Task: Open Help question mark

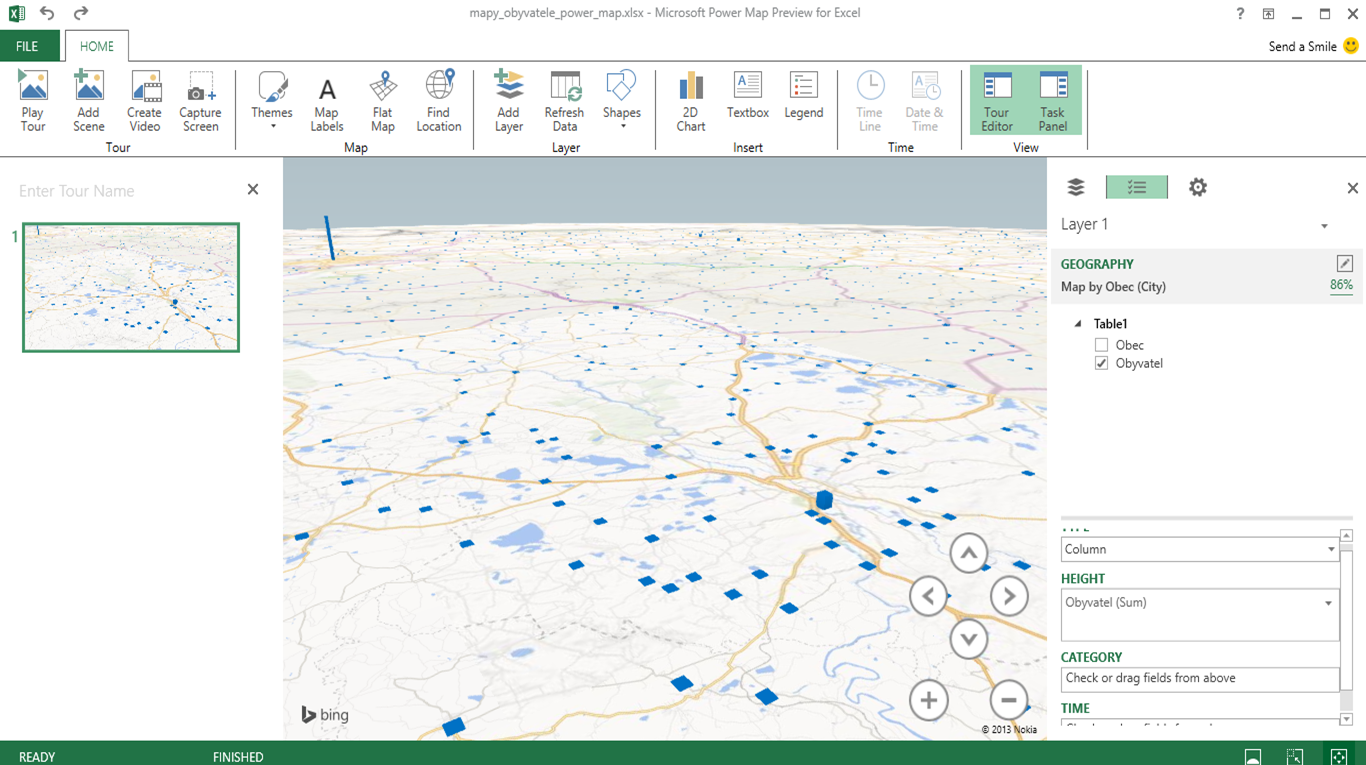Action: tap(1240, 13)
